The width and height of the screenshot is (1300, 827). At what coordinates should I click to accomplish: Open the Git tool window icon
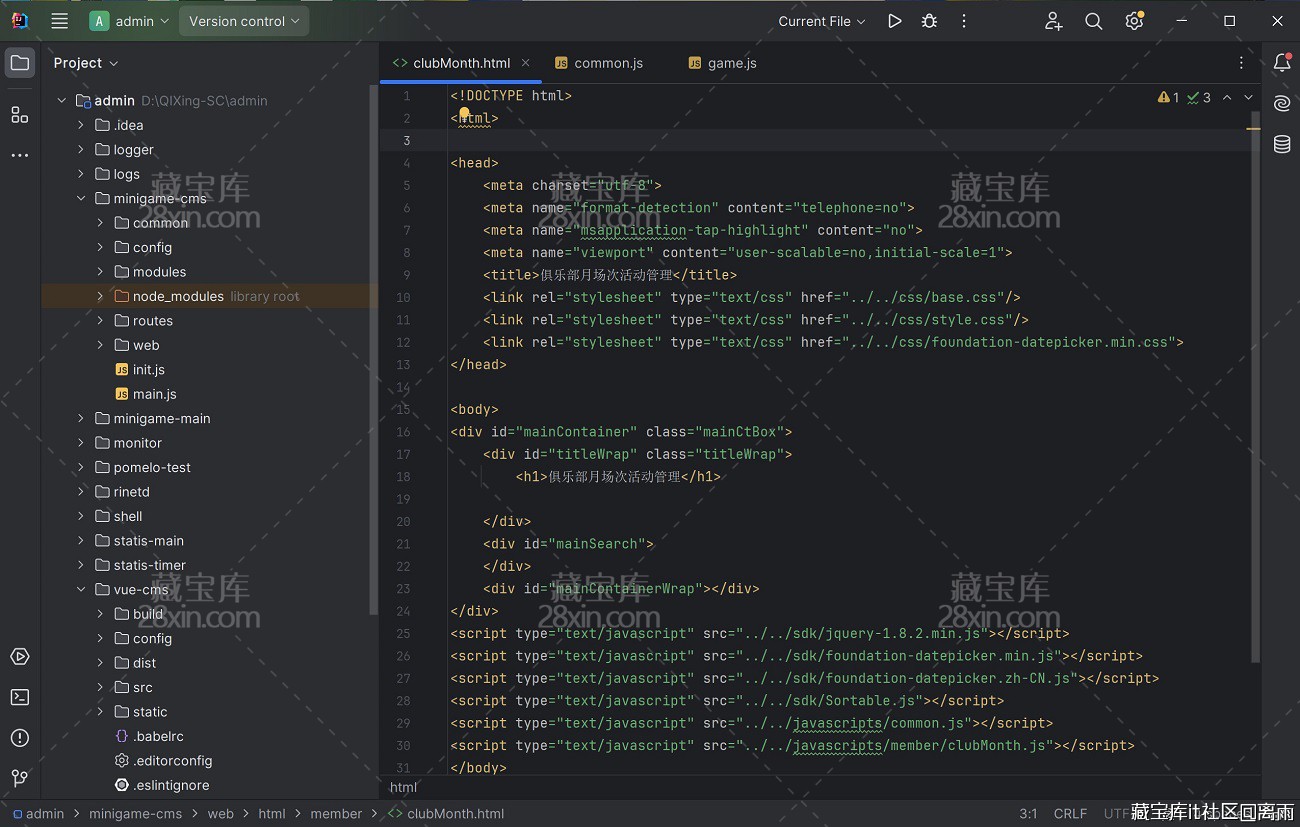coord(20,778)
